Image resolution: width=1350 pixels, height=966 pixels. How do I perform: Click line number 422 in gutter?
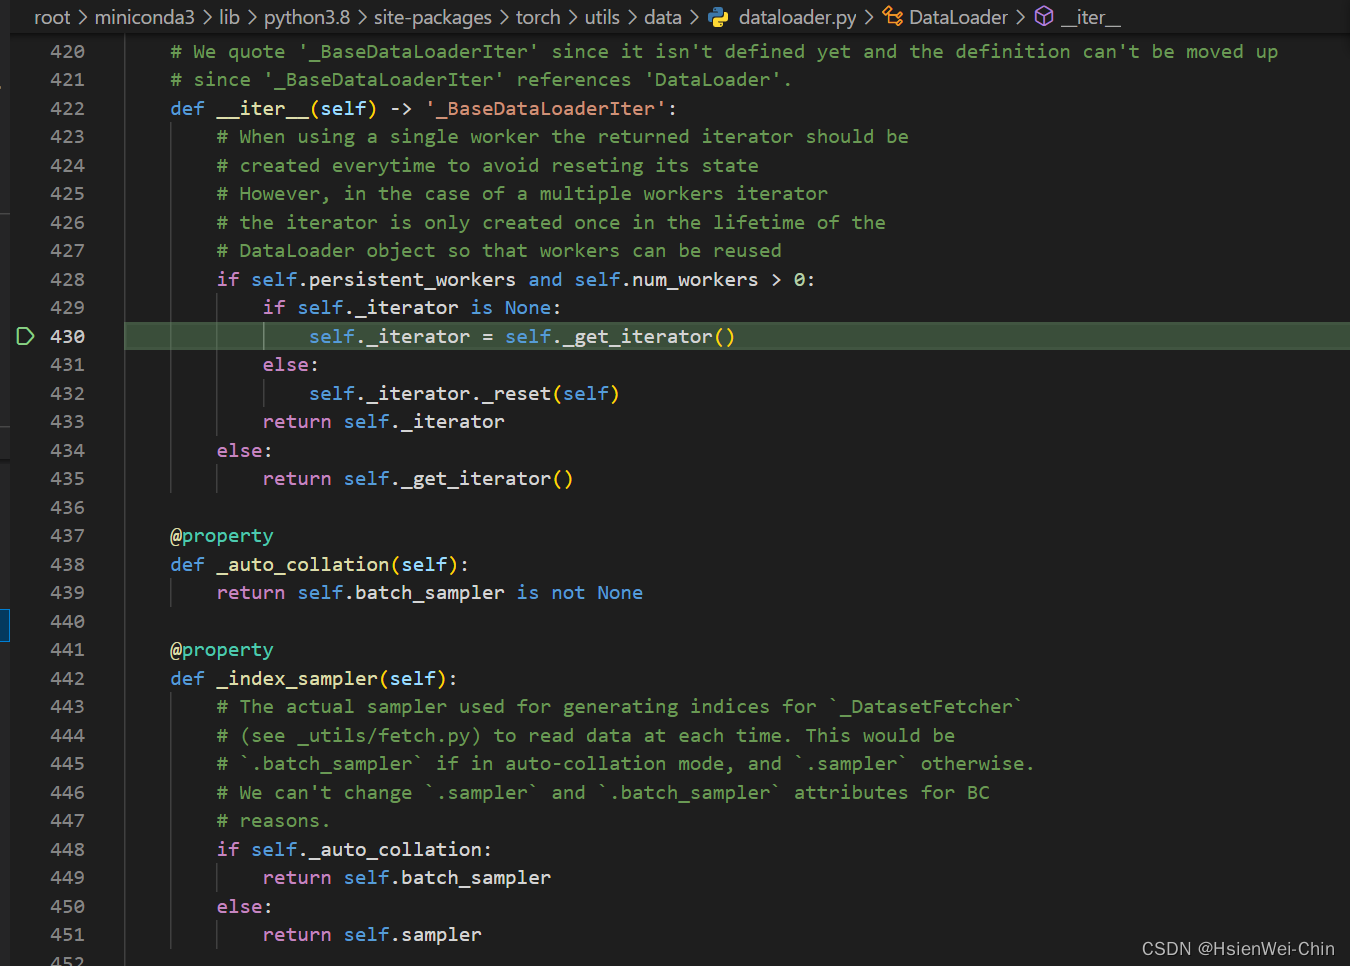point(67,108)
